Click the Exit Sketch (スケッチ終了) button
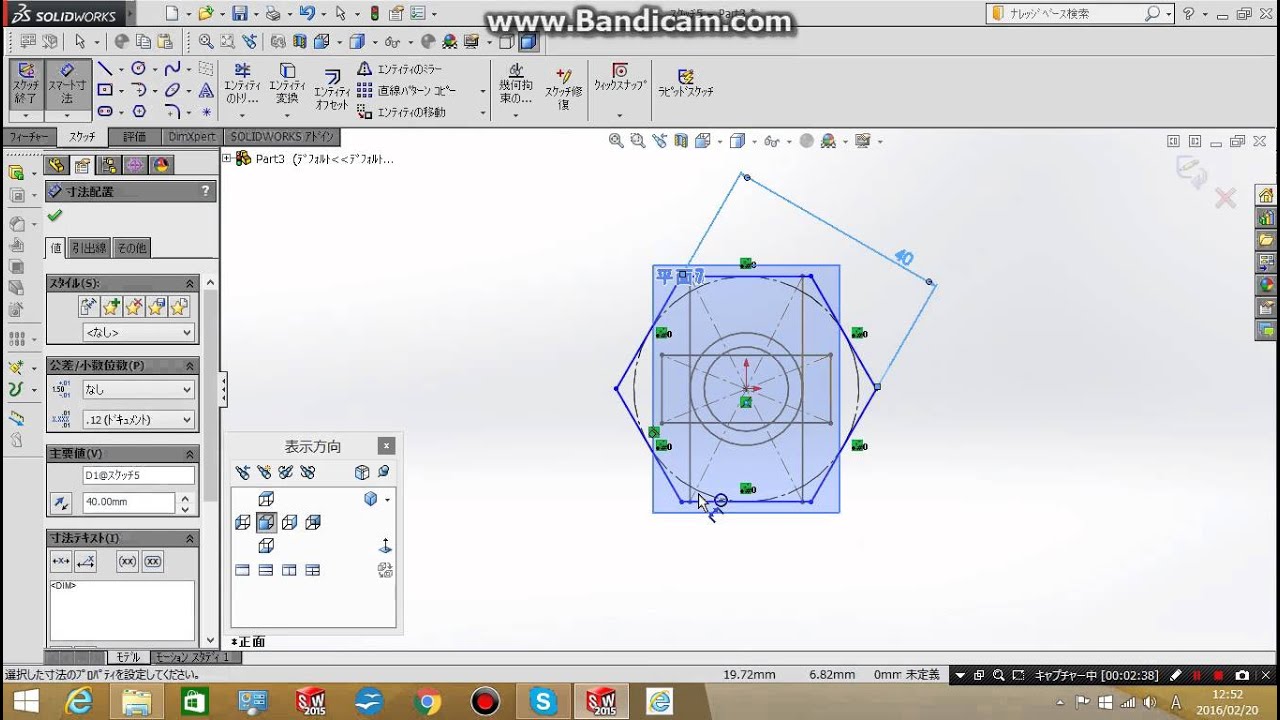This screenshot has width=1280, height=720. [26, 84]
